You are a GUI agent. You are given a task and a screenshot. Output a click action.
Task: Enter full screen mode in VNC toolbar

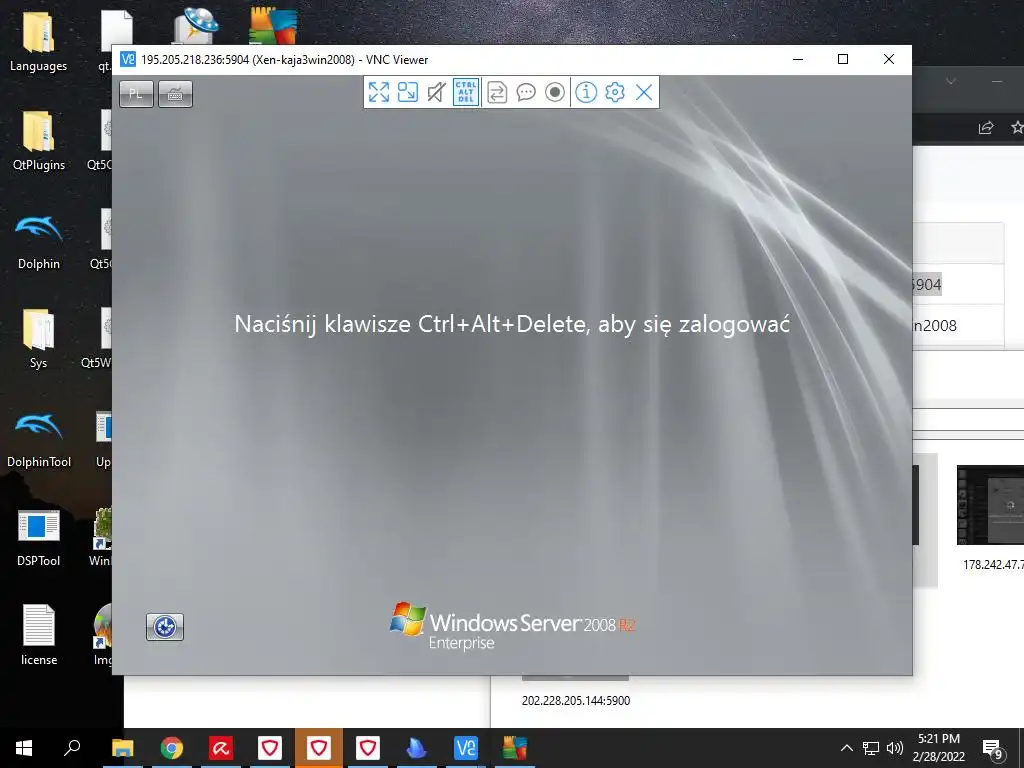(379, 92)
